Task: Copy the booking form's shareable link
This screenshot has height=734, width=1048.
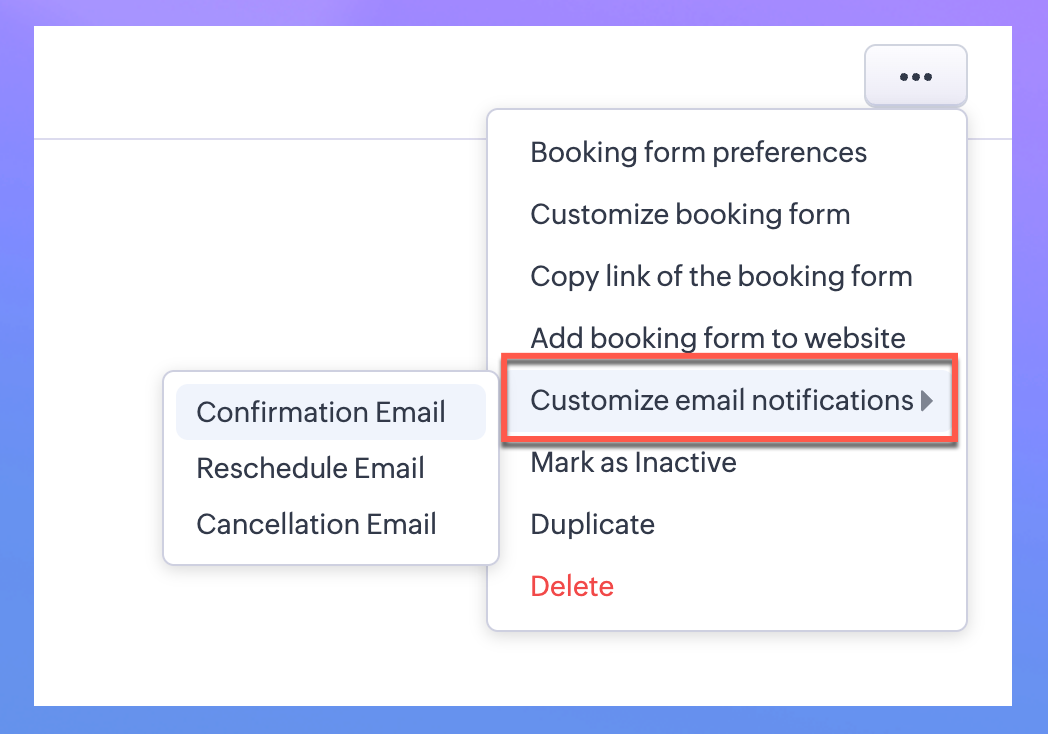Action: pyautogui.click(x=721, y=277)
